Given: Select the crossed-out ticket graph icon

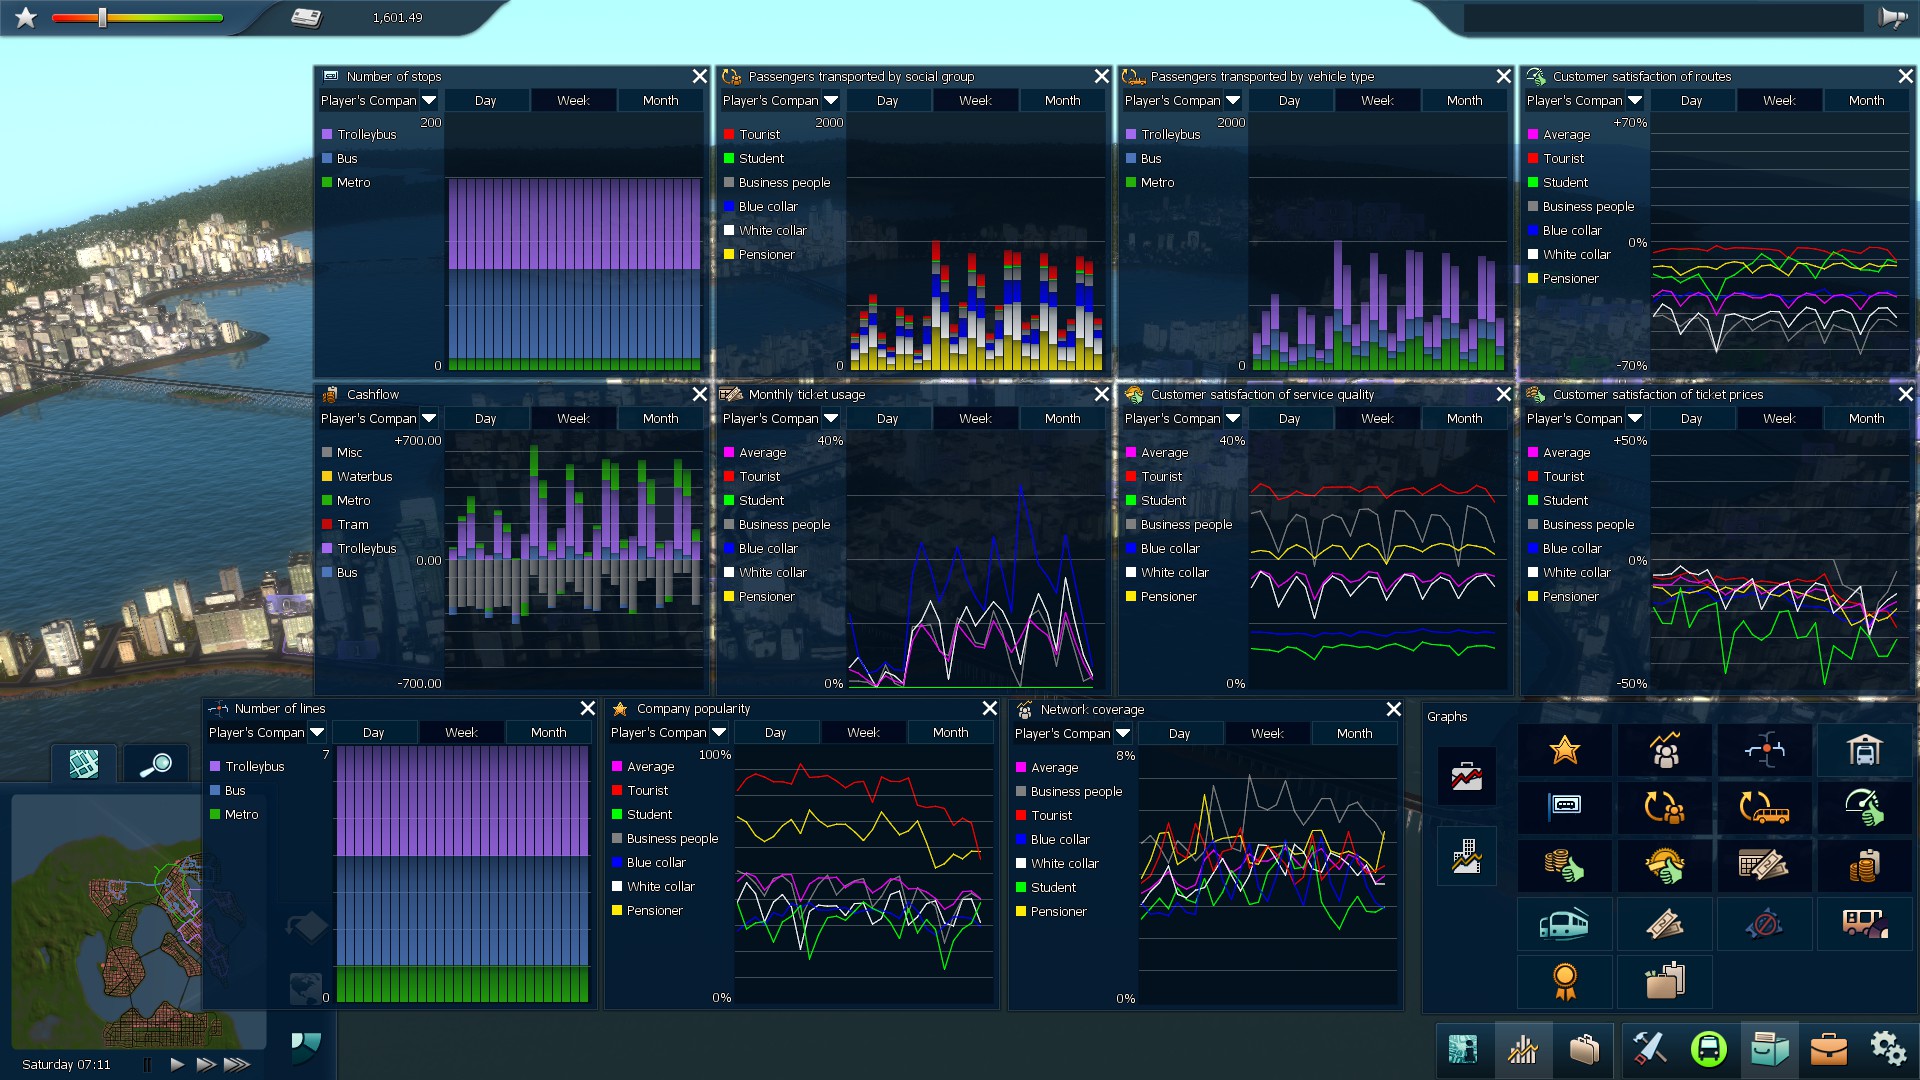Looking at the screenshot, I should (x=1763, y=924).
